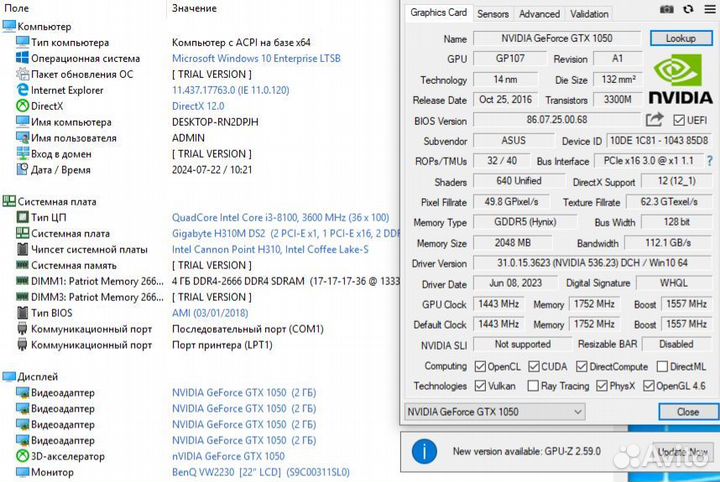
Task: Click the GPU-Z refresh icon
Action: click(688, 9)
